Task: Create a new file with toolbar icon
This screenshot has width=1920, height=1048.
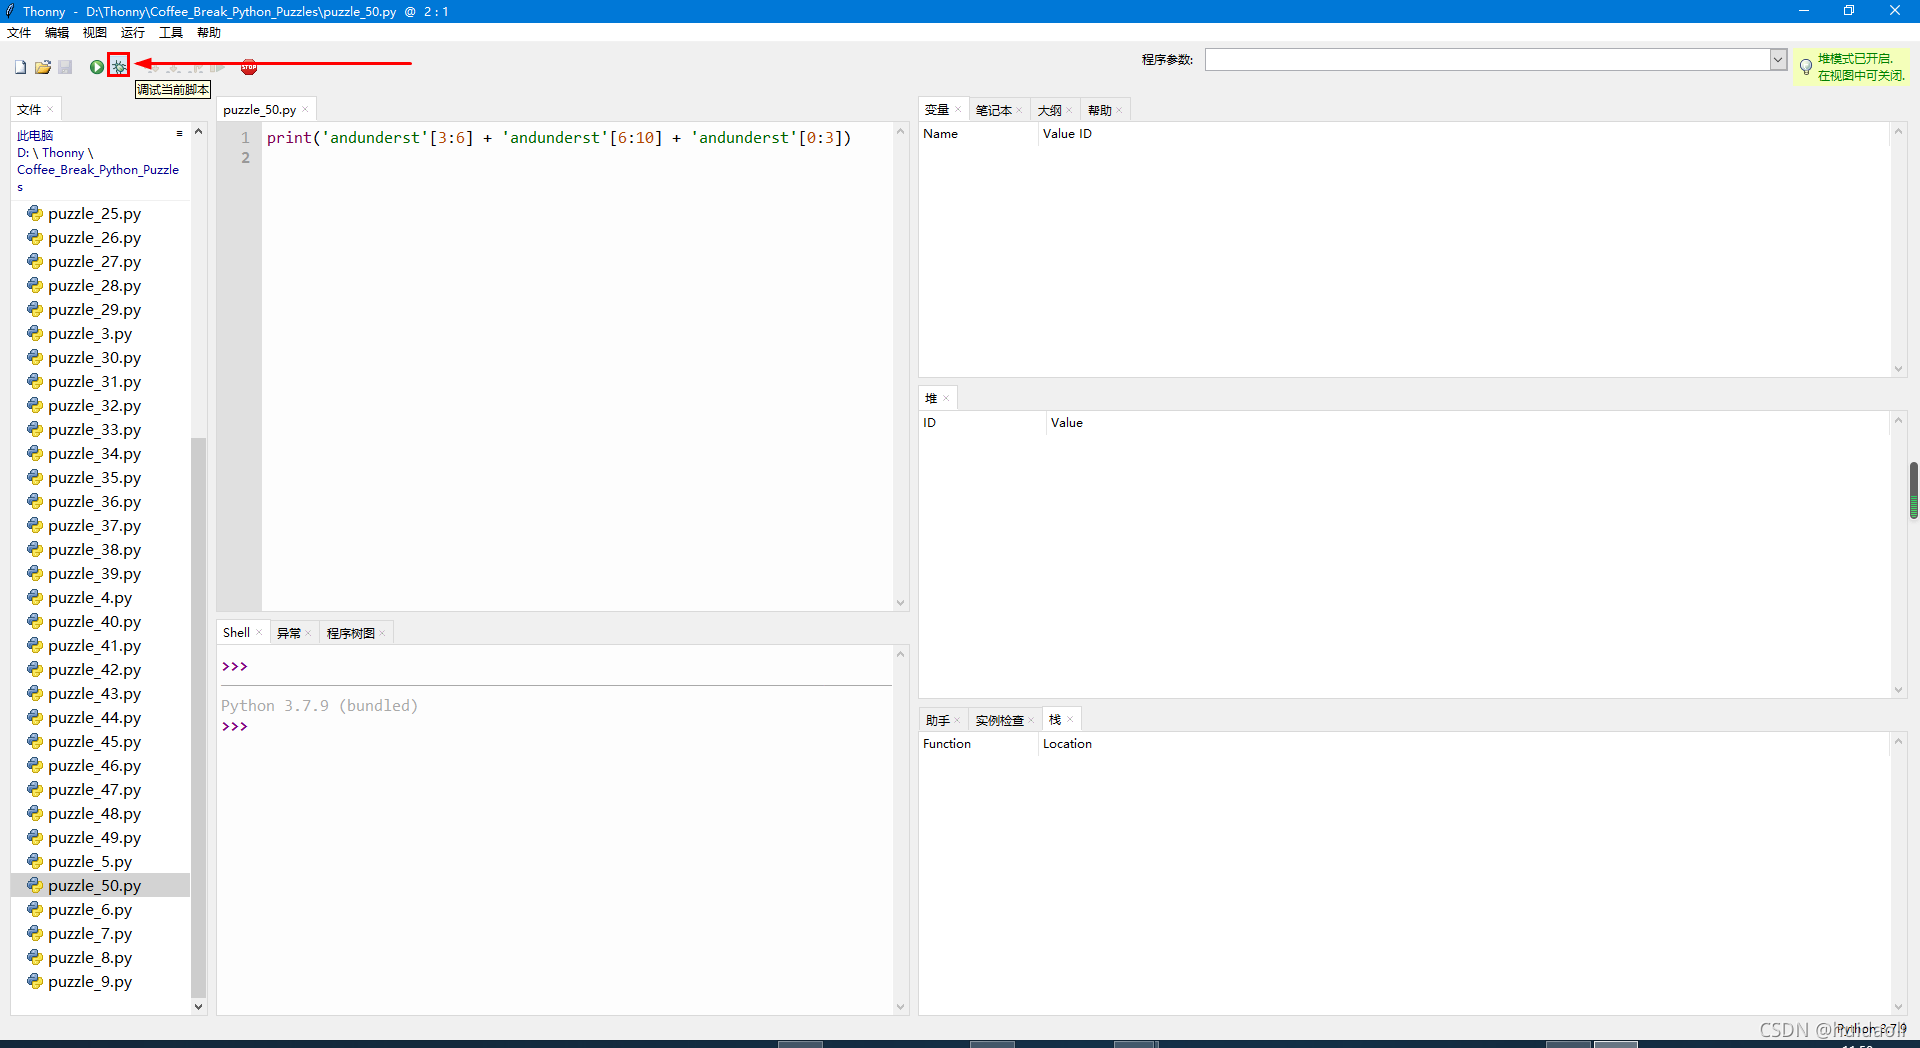Action: [x=20, y=67]
